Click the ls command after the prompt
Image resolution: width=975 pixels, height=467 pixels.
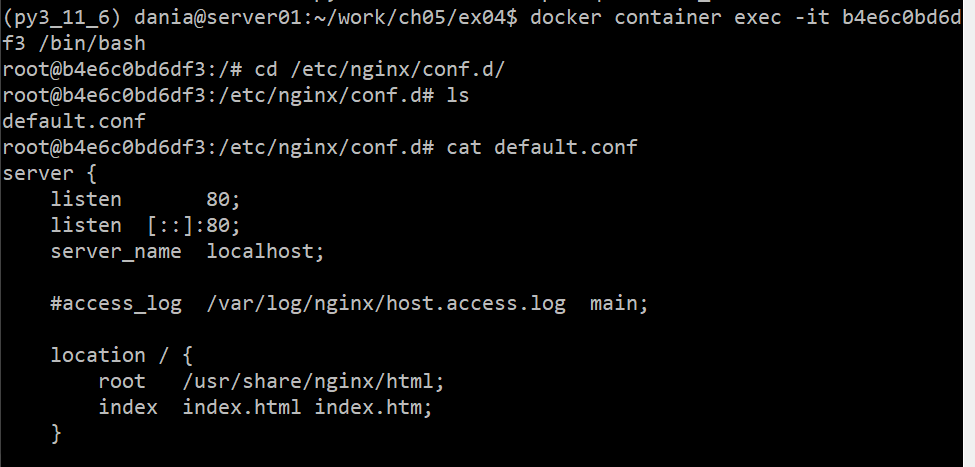pos(457,96)
